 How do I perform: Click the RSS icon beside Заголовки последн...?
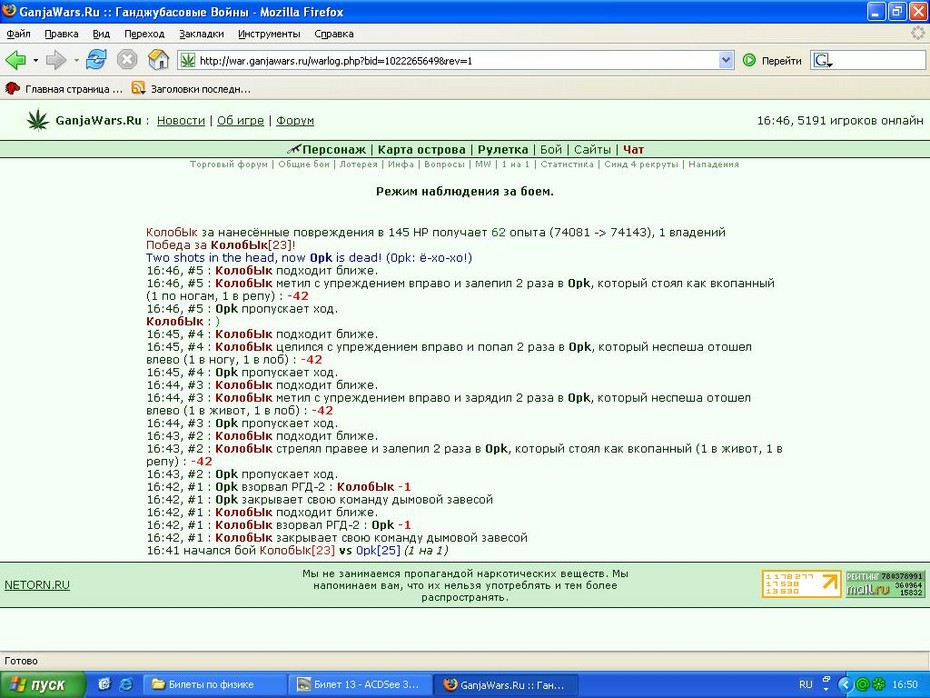[138, 88]
